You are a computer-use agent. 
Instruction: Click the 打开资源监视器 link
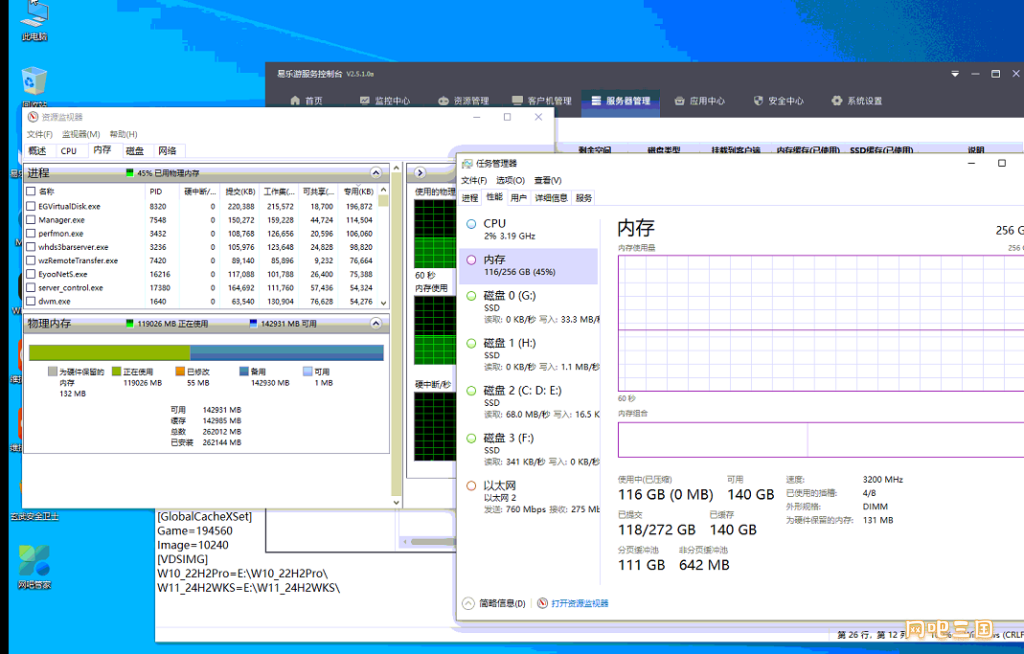tap(580, 604)
